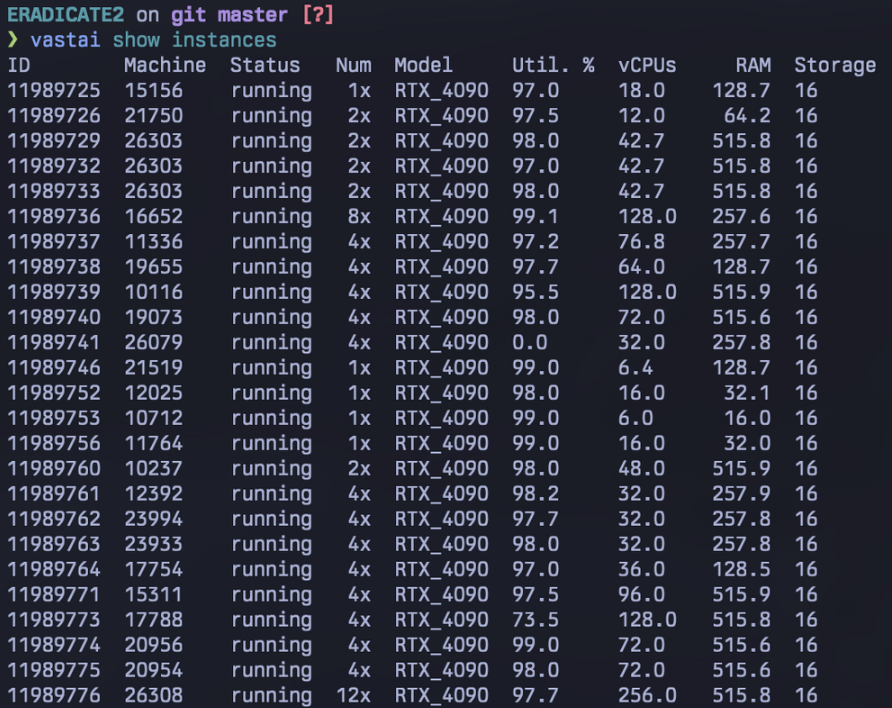
Task: Click the vastai command word
Action: (65, 40)
